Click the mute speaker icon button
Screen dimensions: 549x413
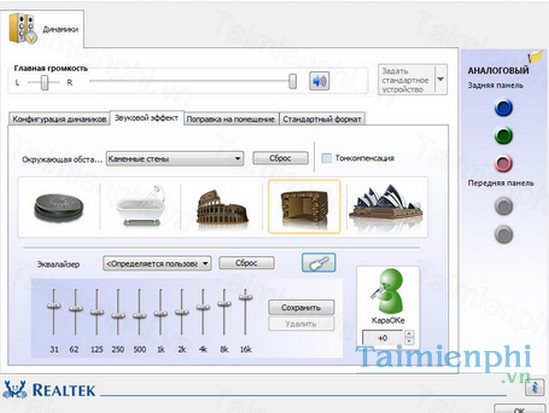[x=319, y=81]
